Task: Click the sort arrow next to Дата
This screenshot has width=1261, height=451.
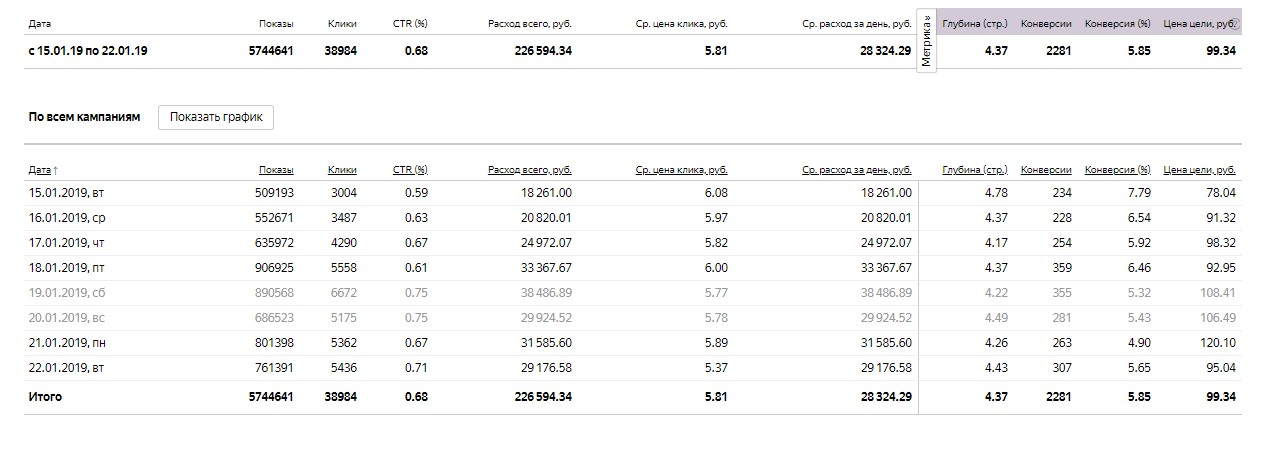Action: coord(55,171)
